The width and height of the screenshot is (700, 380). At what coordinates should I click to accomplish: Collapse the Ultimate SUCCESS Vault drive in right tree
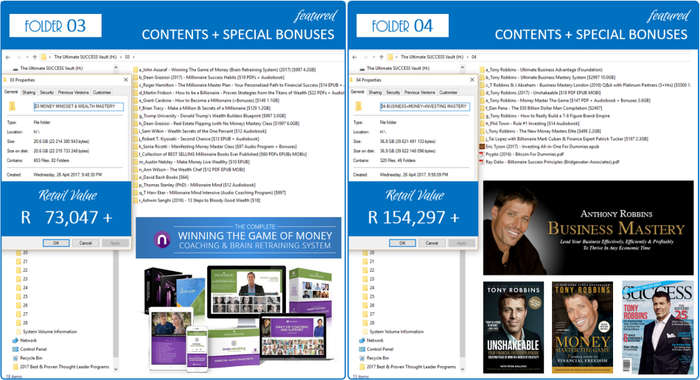point(462,68)
